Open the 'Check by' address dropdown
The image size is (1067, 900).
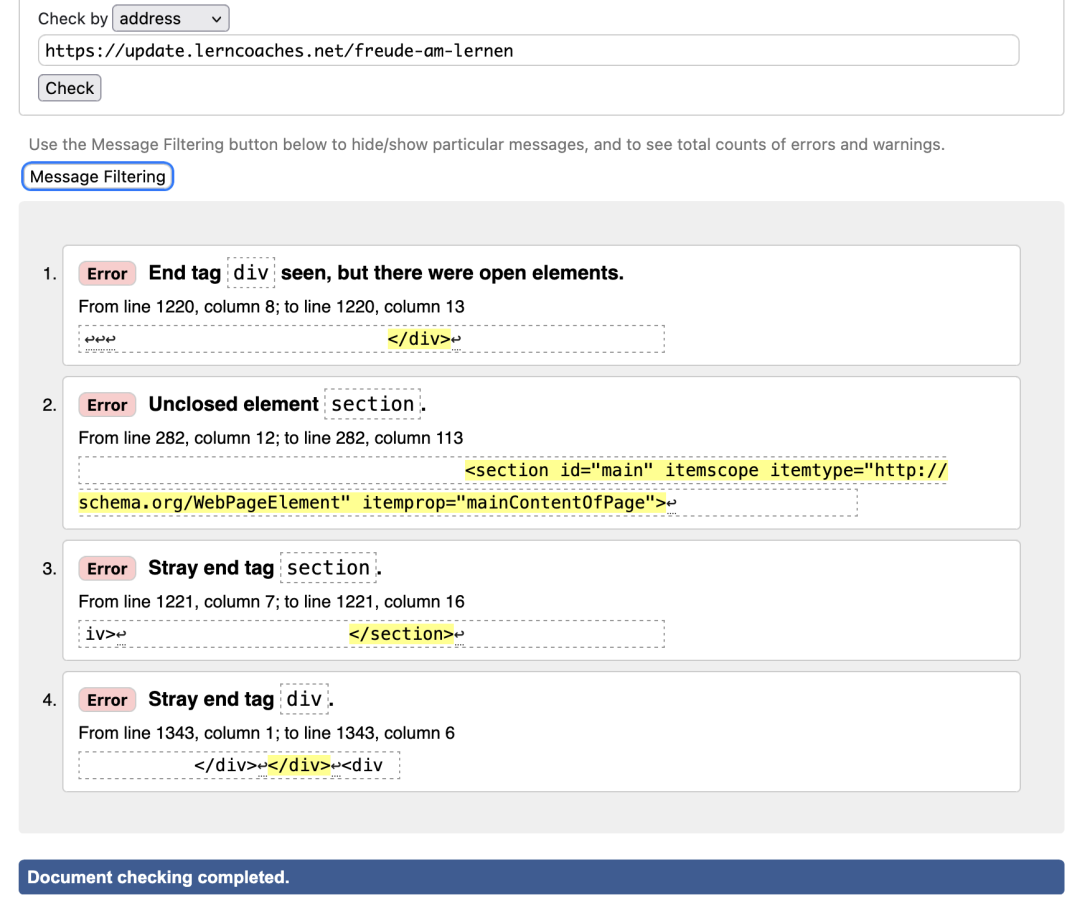point(170,19)
